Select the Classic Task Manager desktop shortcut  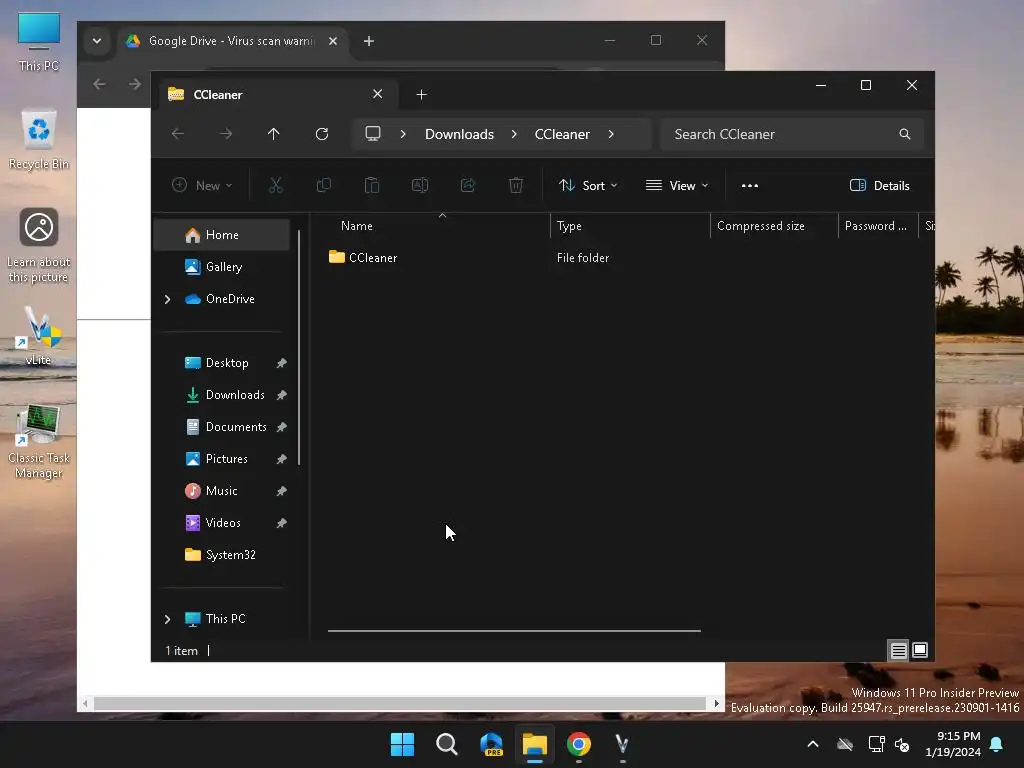pyautogui.click(x=39, y=441)
